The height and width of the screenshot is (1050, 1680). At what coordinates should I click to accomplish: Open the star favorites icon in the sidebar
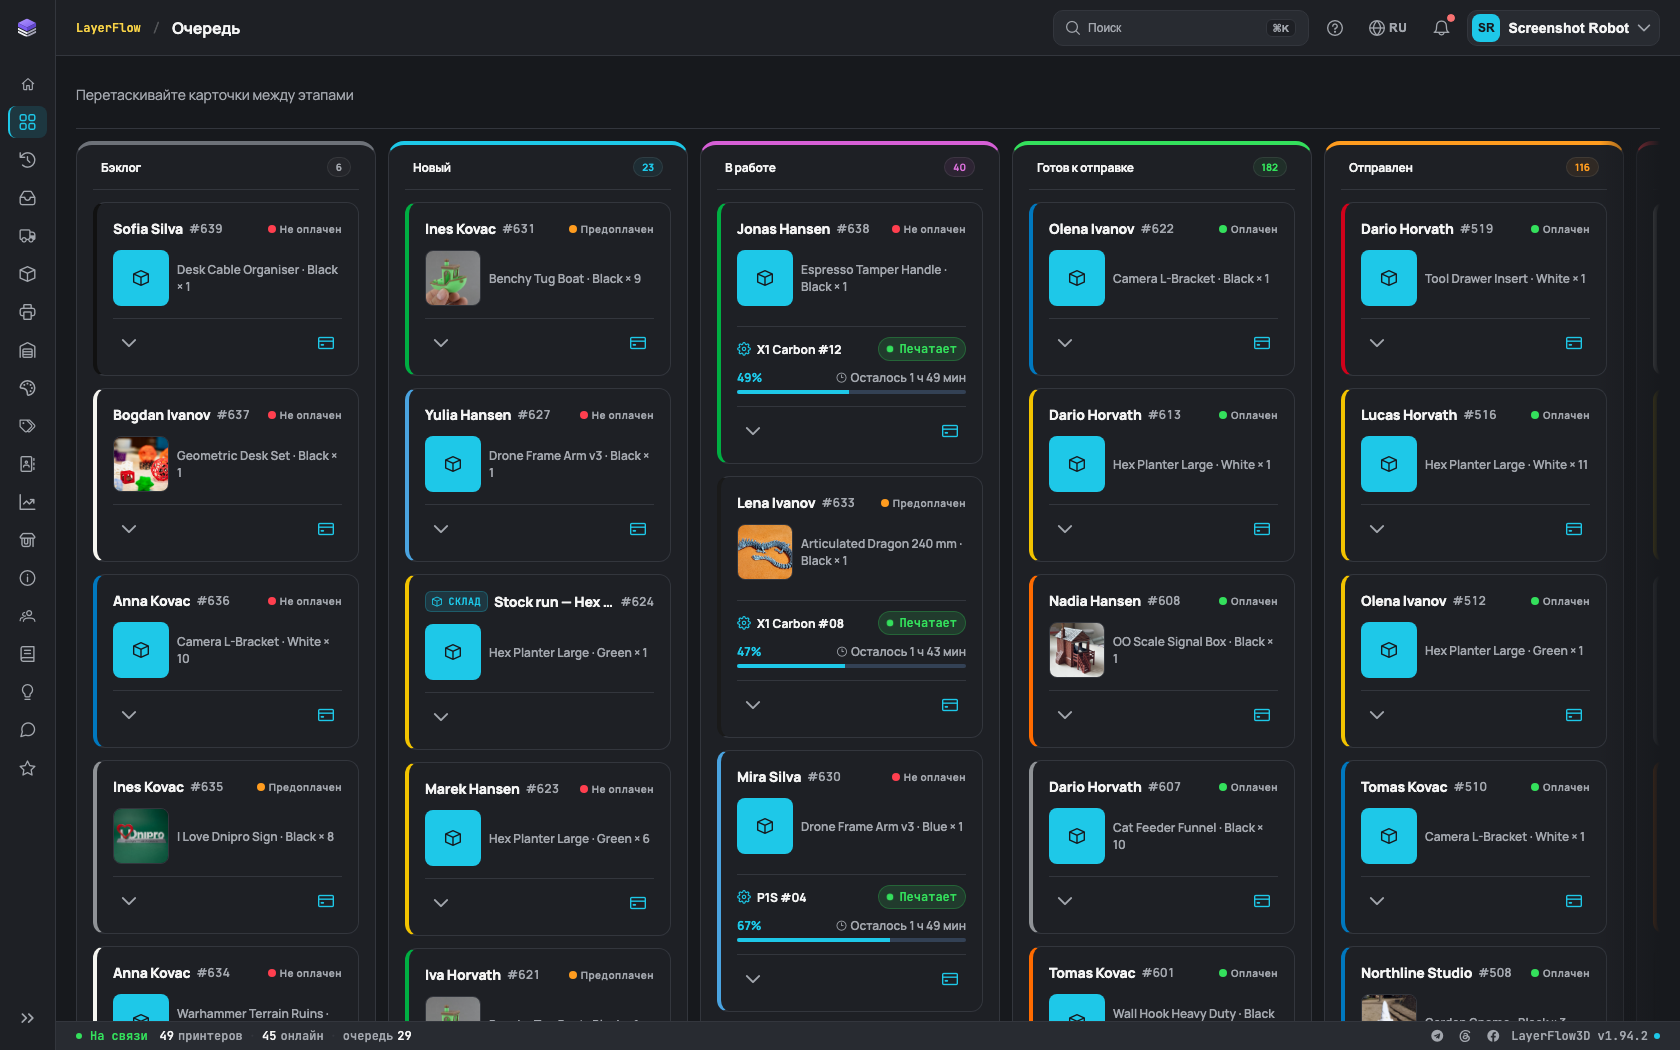point(28,768)
